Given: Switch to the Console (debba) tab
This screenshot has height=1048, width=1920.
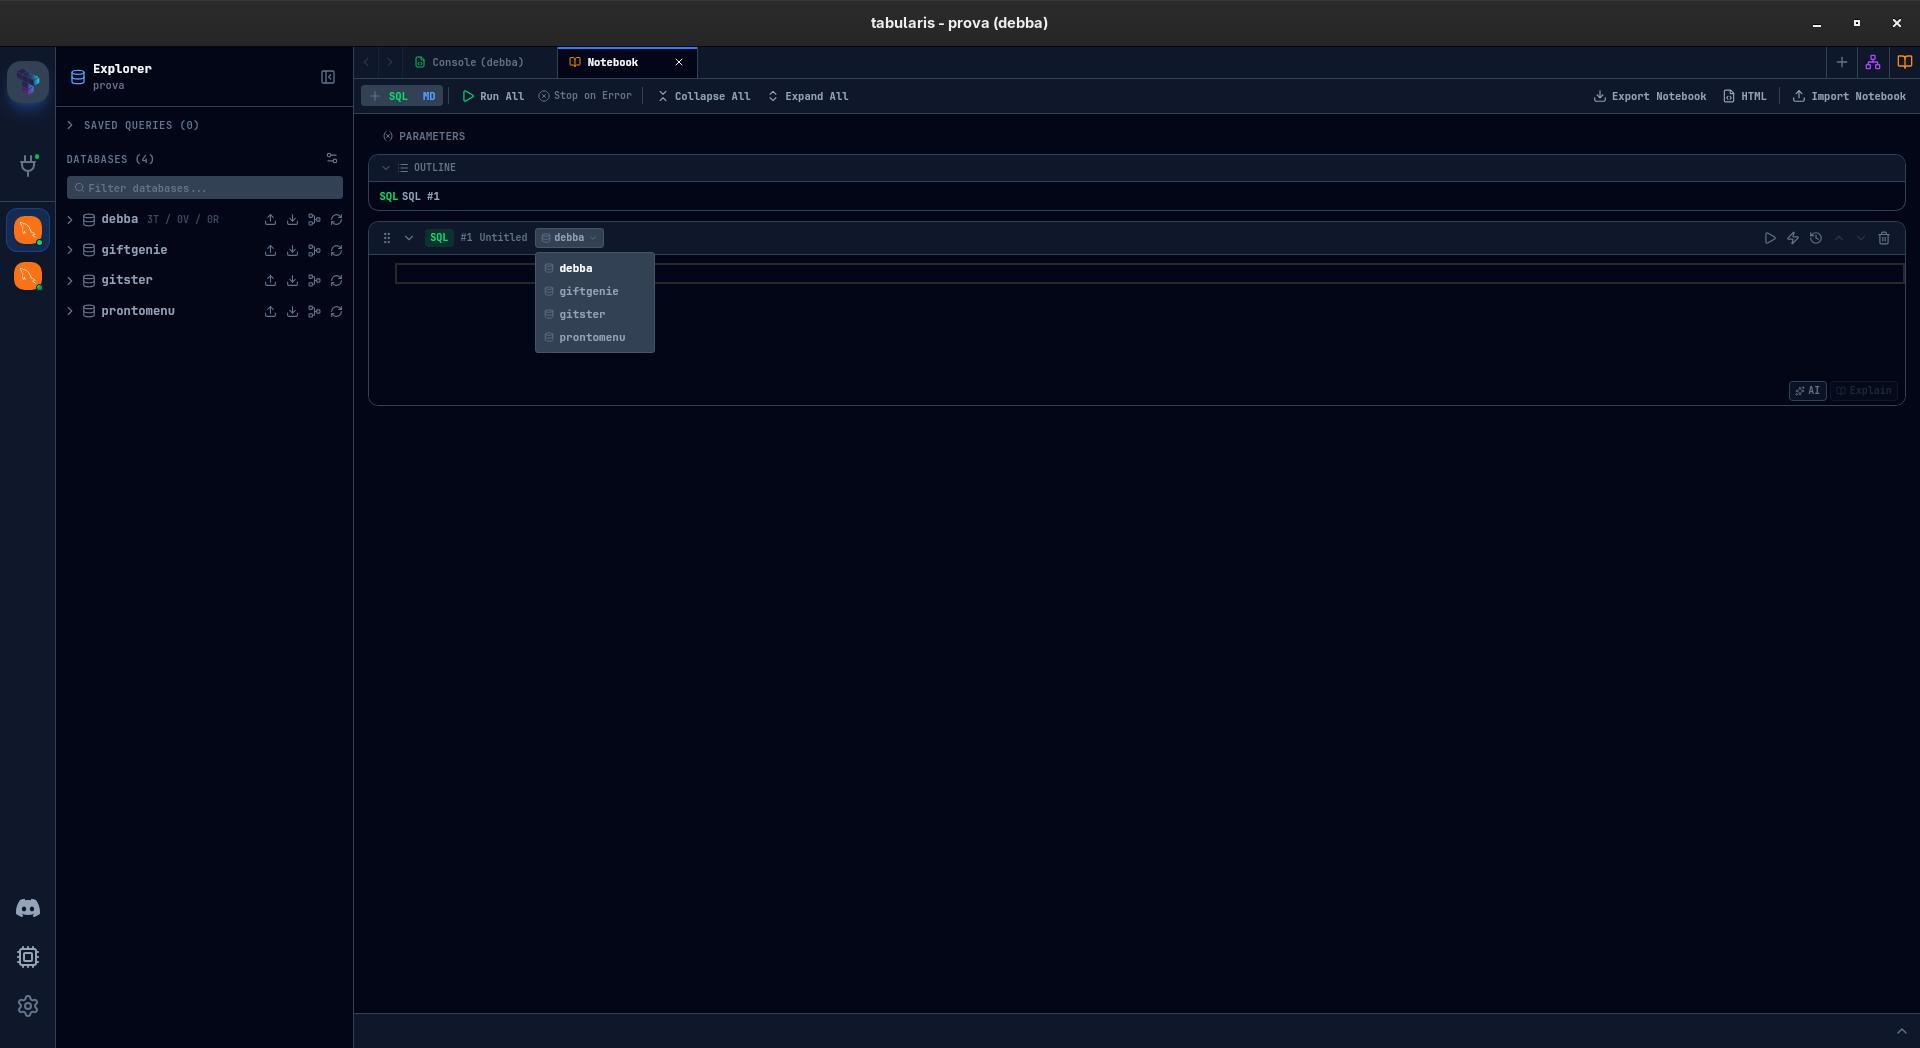Looking at the screenshot, I should 477,62.
